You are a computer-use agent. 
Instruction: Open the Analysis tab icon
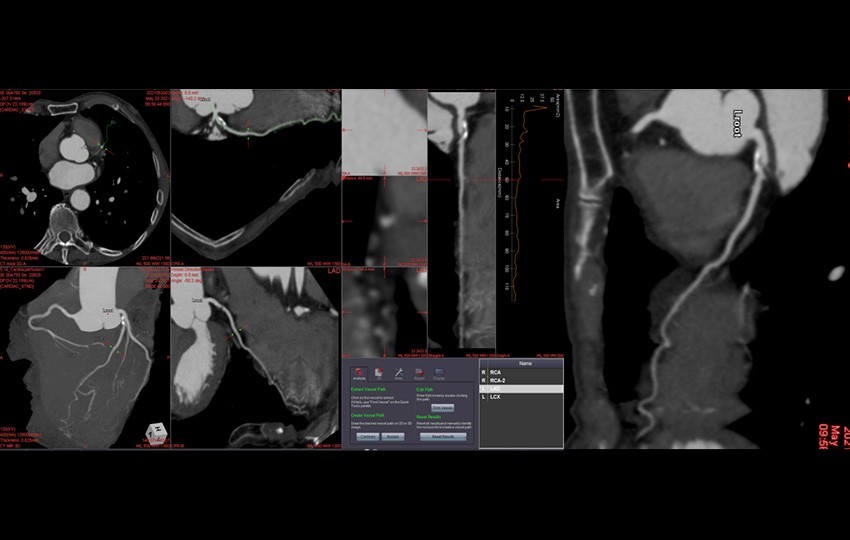pyautogui.click(x=358, y=374)
